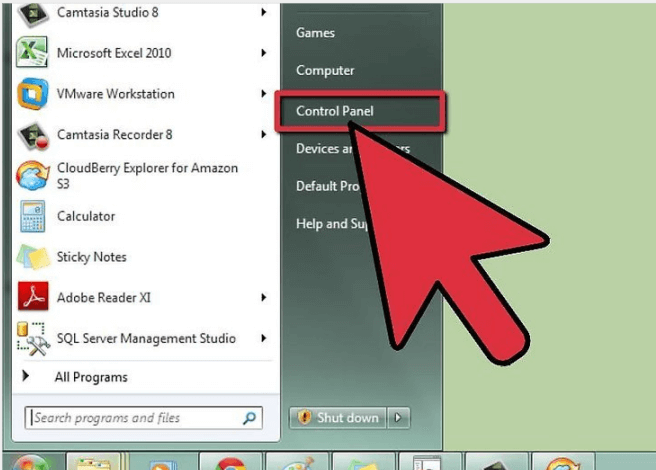
Task: Expand the Microsoft Excel 2010 jump list arrow
Action: 264,53
